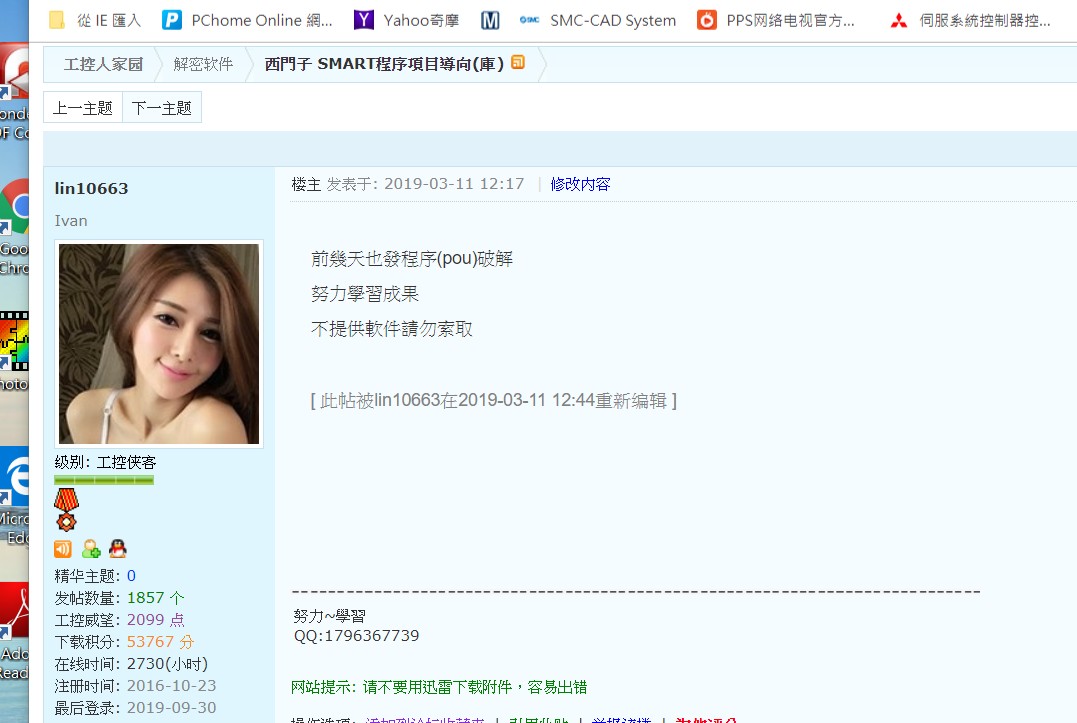Go to 解密软件 breadcrumb section
The width and height of the screenshot is (1077, 723).
[x=203, y=64]
